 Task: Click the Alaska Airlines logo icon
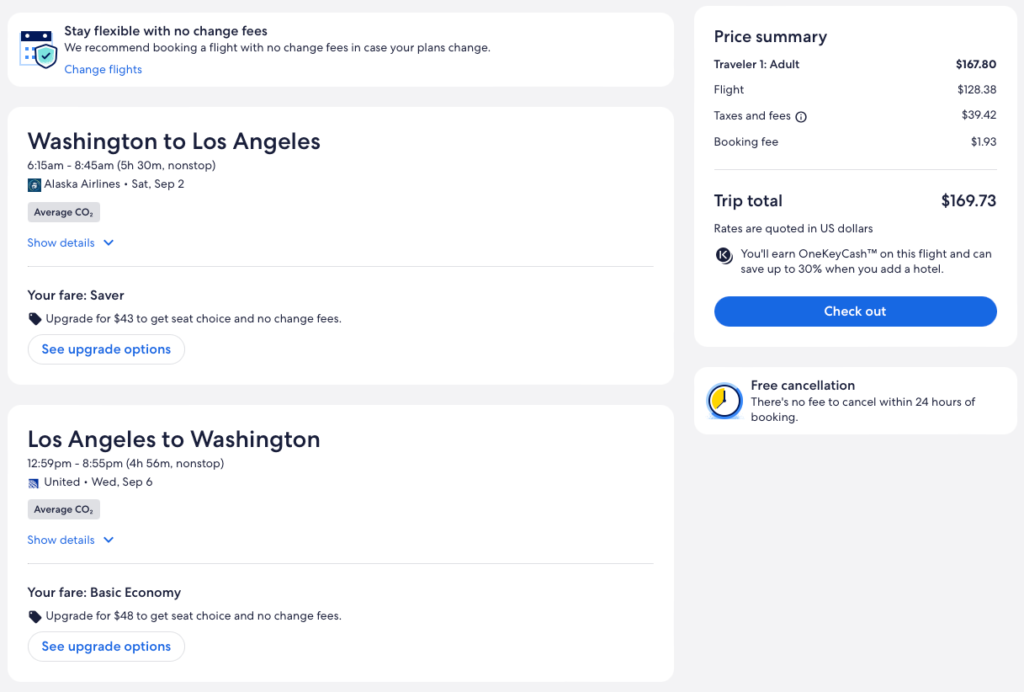click(34, 185)
